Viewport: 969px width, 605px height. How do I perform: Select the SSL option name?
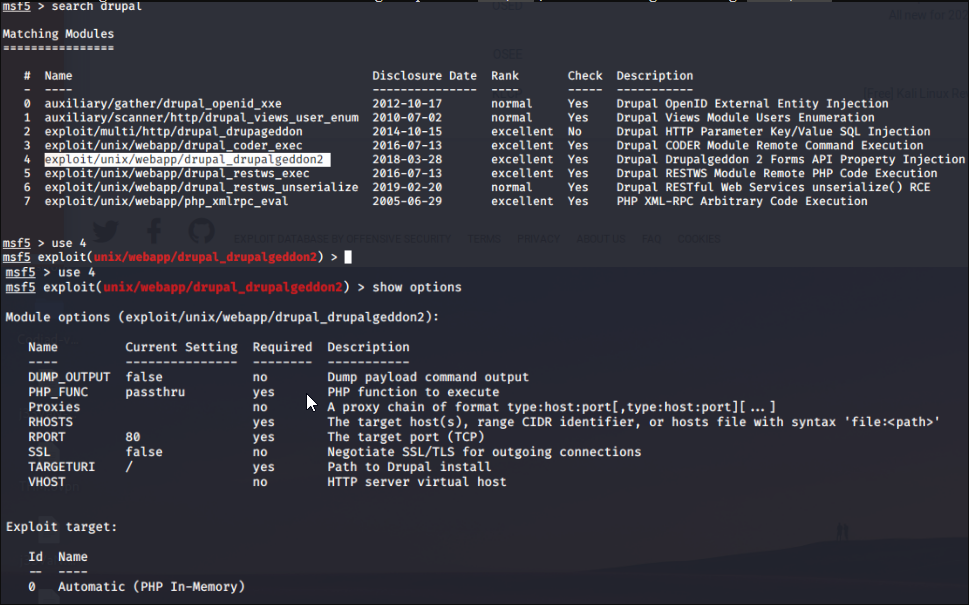39,452
